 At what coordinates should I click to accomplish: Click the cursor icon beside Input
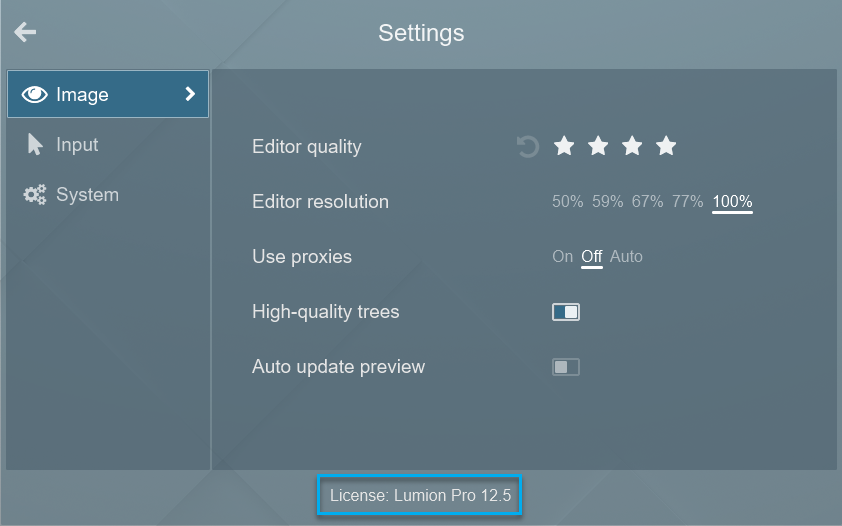point(35,145)
